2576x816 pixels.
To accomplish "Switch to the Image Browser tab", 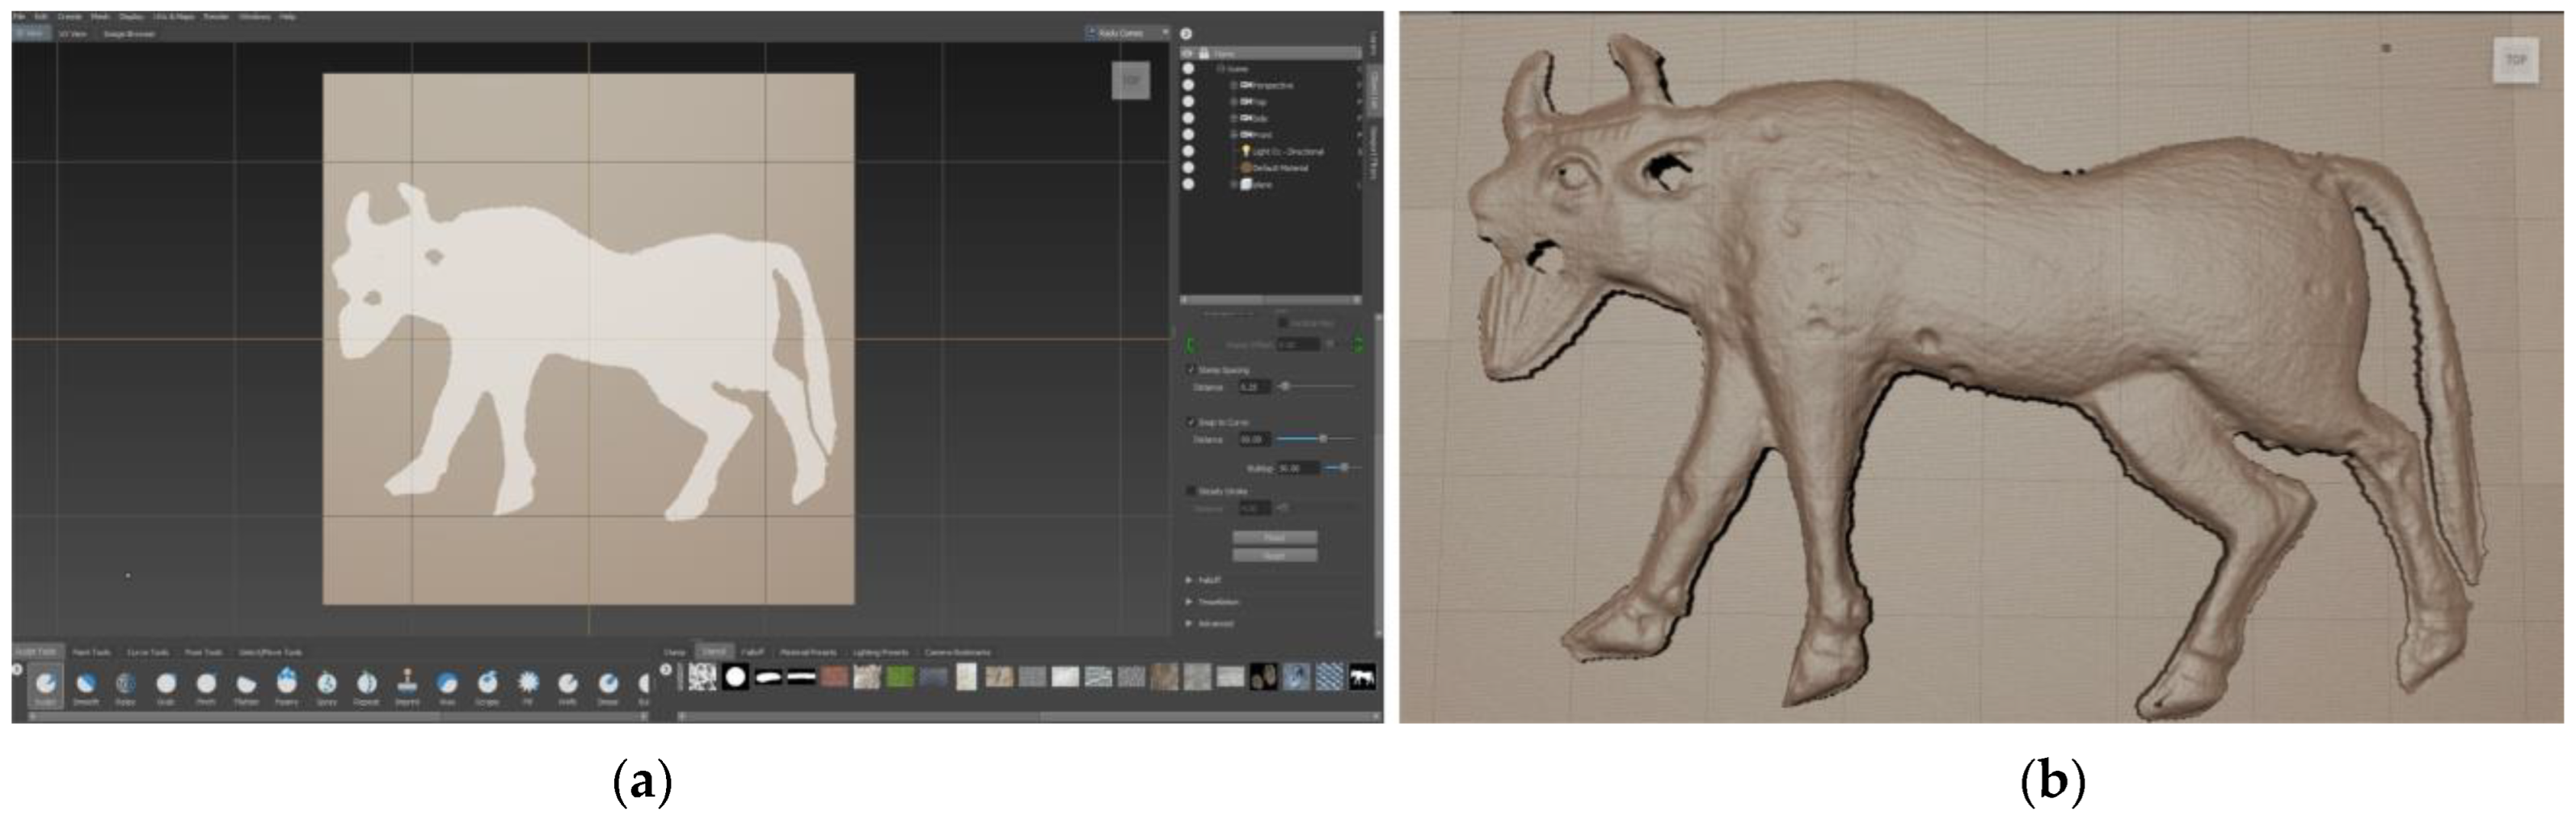I will pyautogui.click(x=129, y=34).
